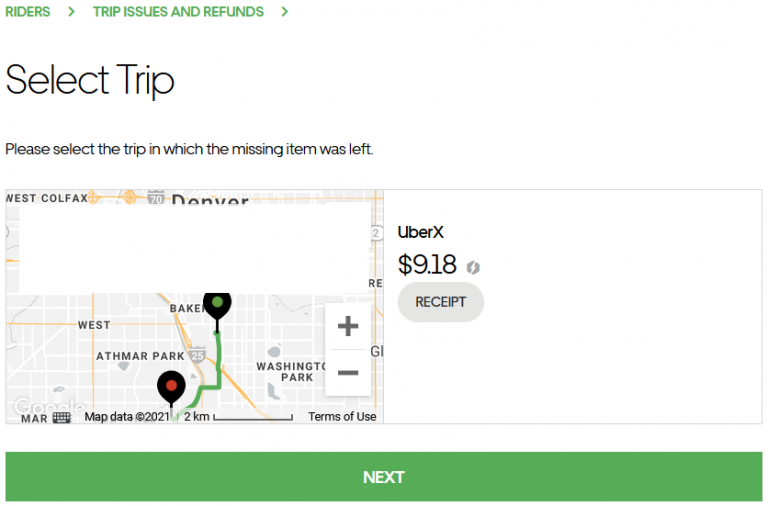The image size is (768, 506).
Task: Open the trip Receipt
Action: 441,302
